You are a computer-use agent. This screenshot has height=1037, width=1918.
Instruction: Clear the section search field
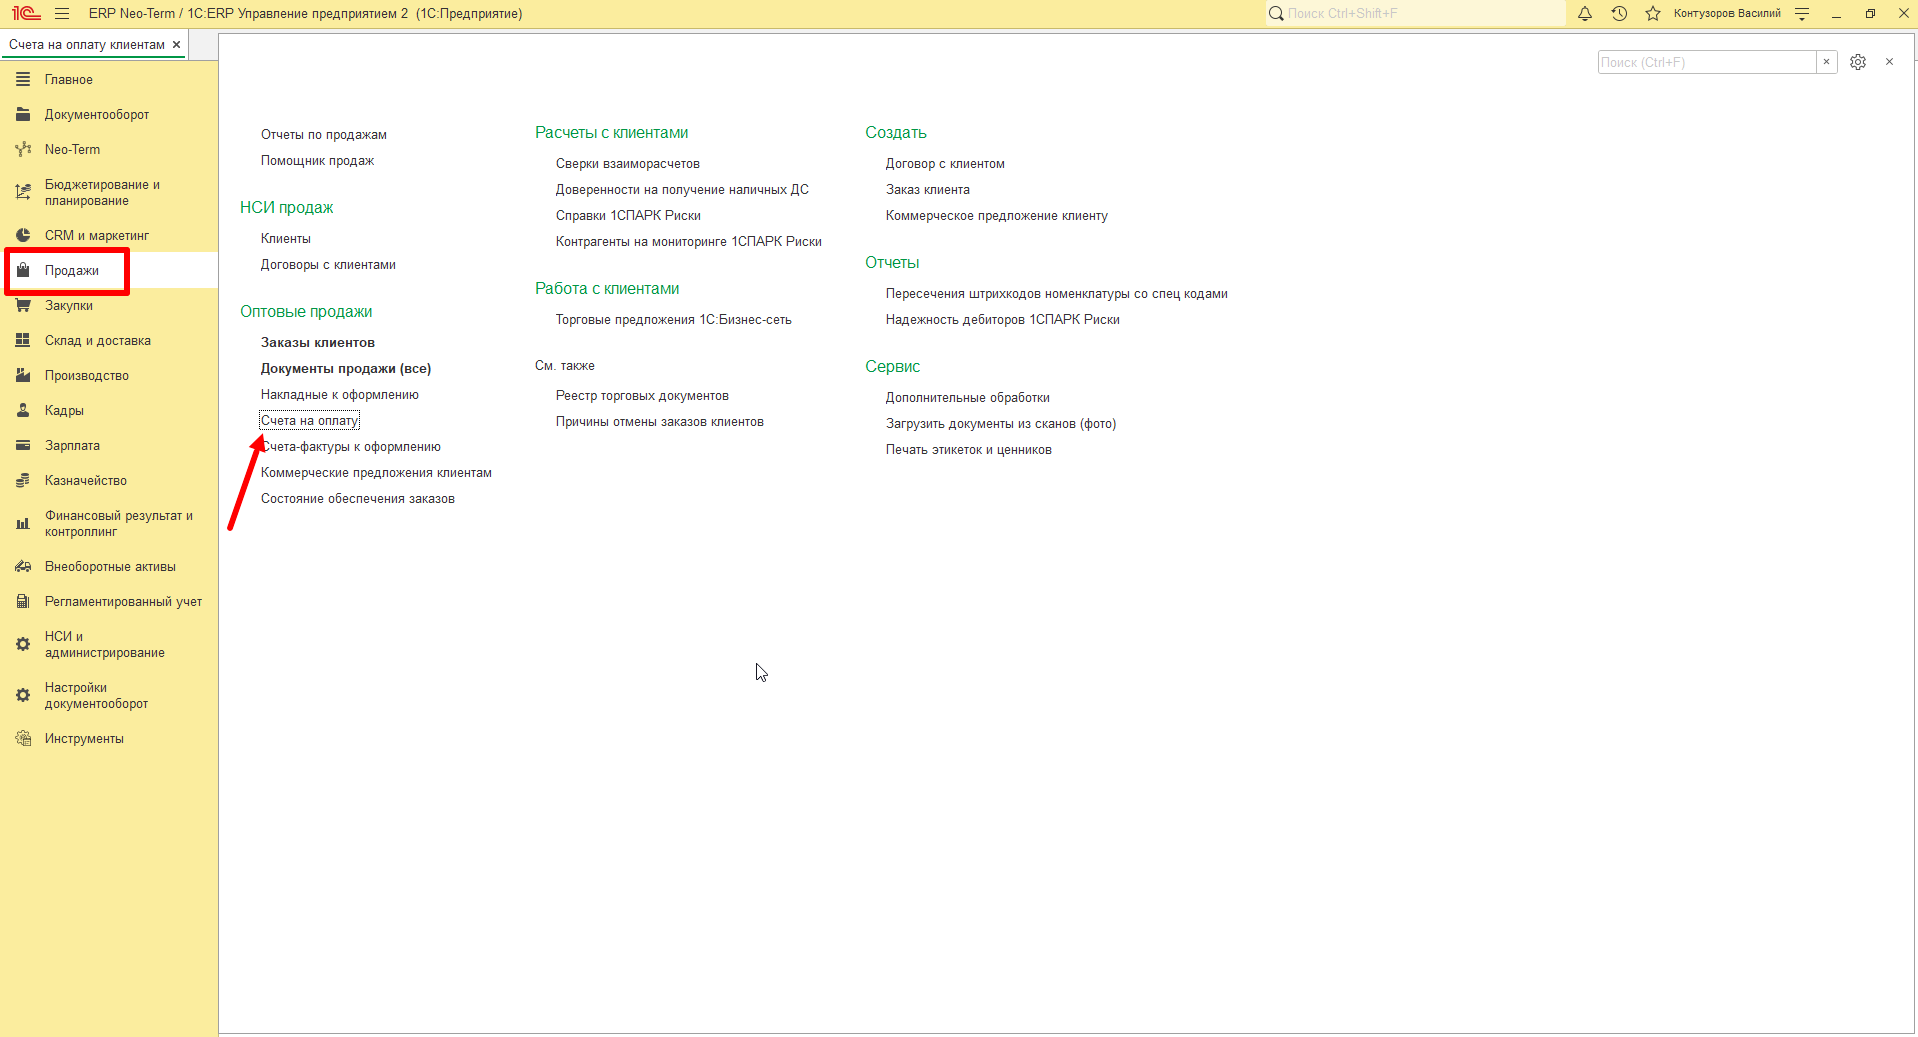1826,62
